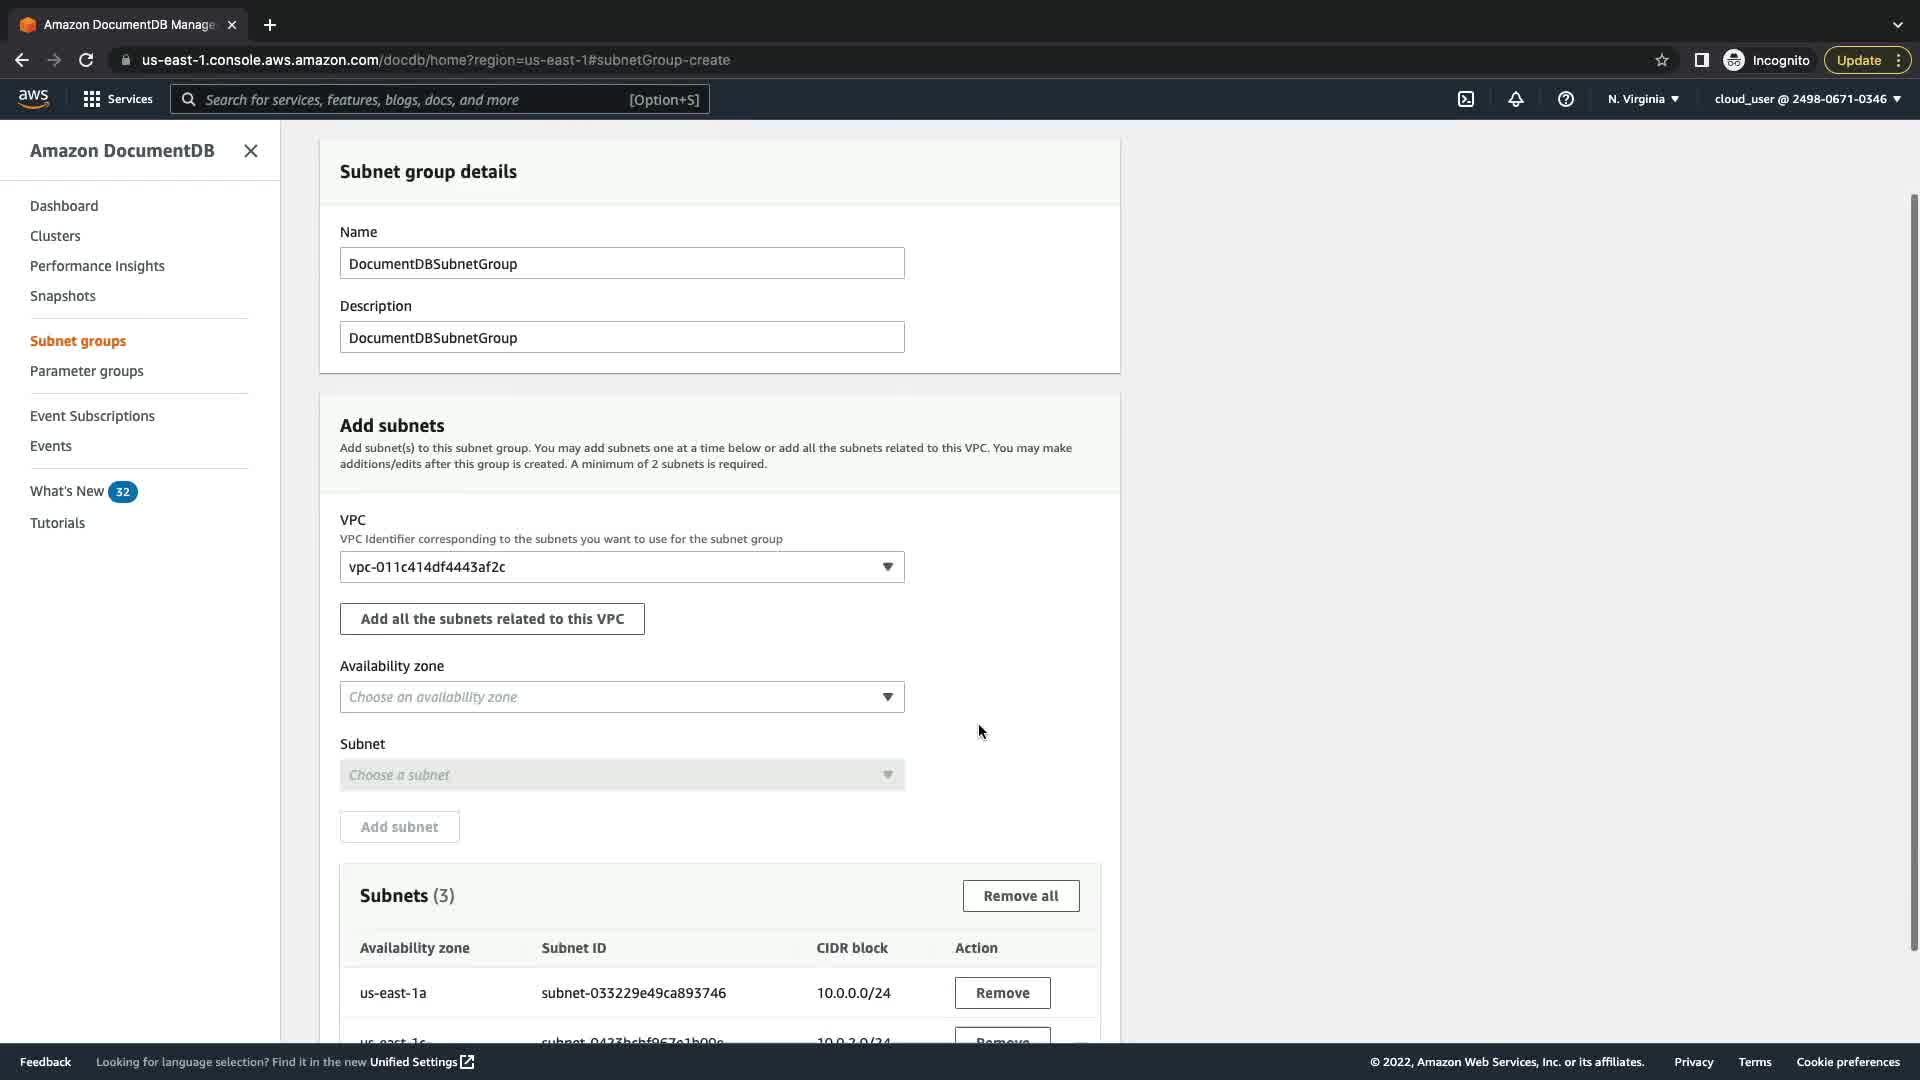The width and height of the screenshot is (1920, 1080).
Task: Click Add all the subnets related to this VPC
Action: coord(492,619)
